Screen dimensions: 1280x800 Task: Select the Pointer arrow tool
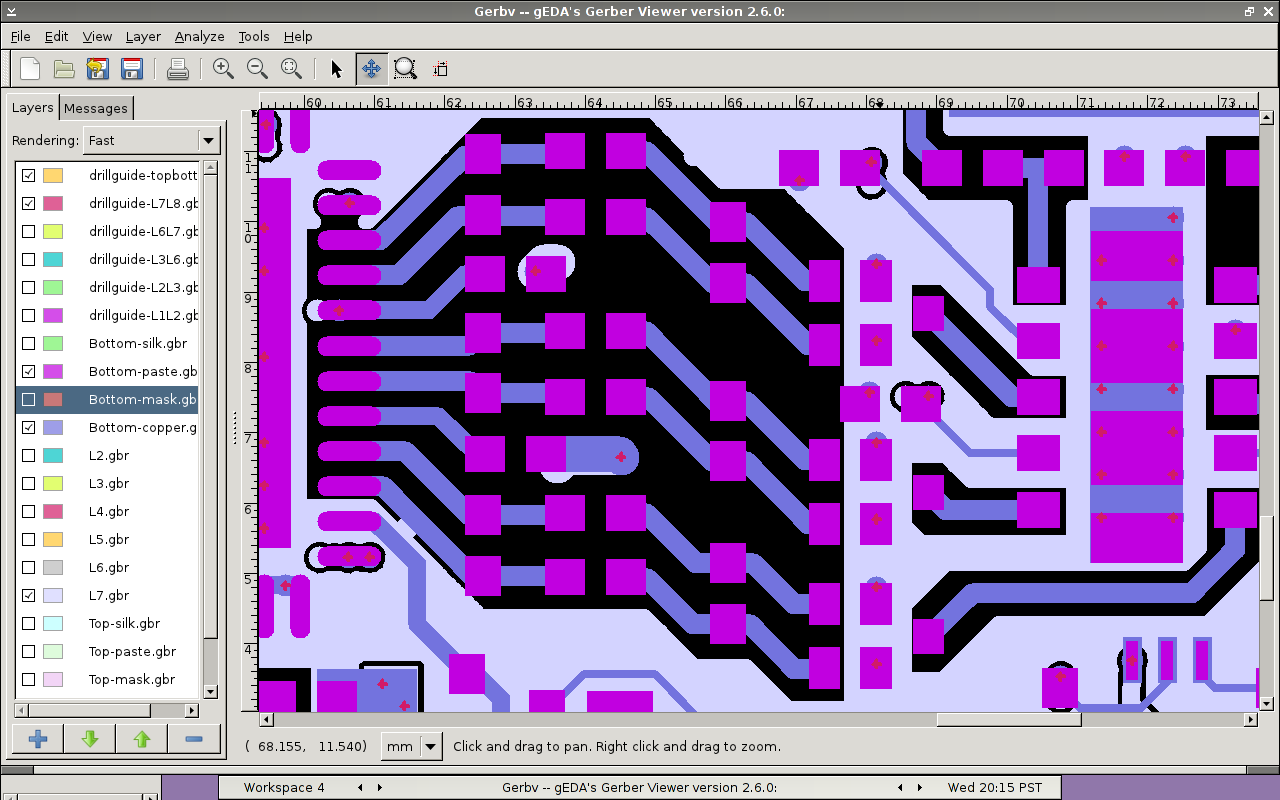(336, 69)
